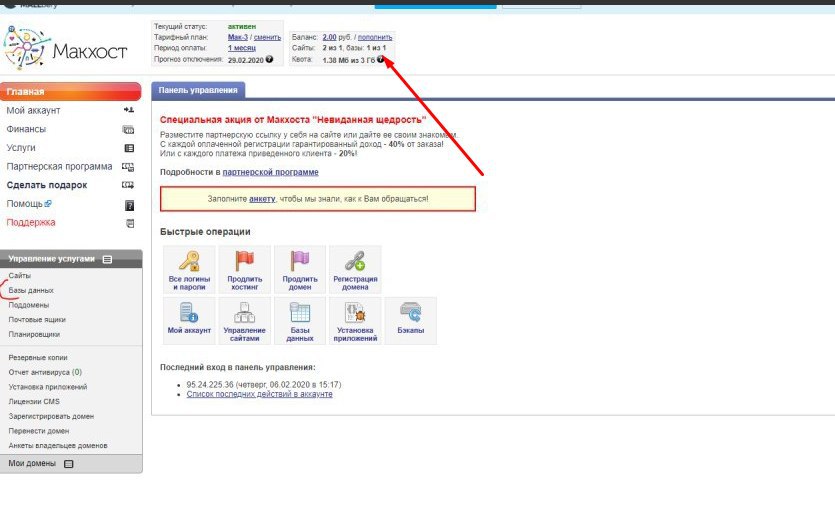Click the icon beside 'Партнерская программа'
The width and height of the screenshot is (835, 526).
tap(128, 167)
